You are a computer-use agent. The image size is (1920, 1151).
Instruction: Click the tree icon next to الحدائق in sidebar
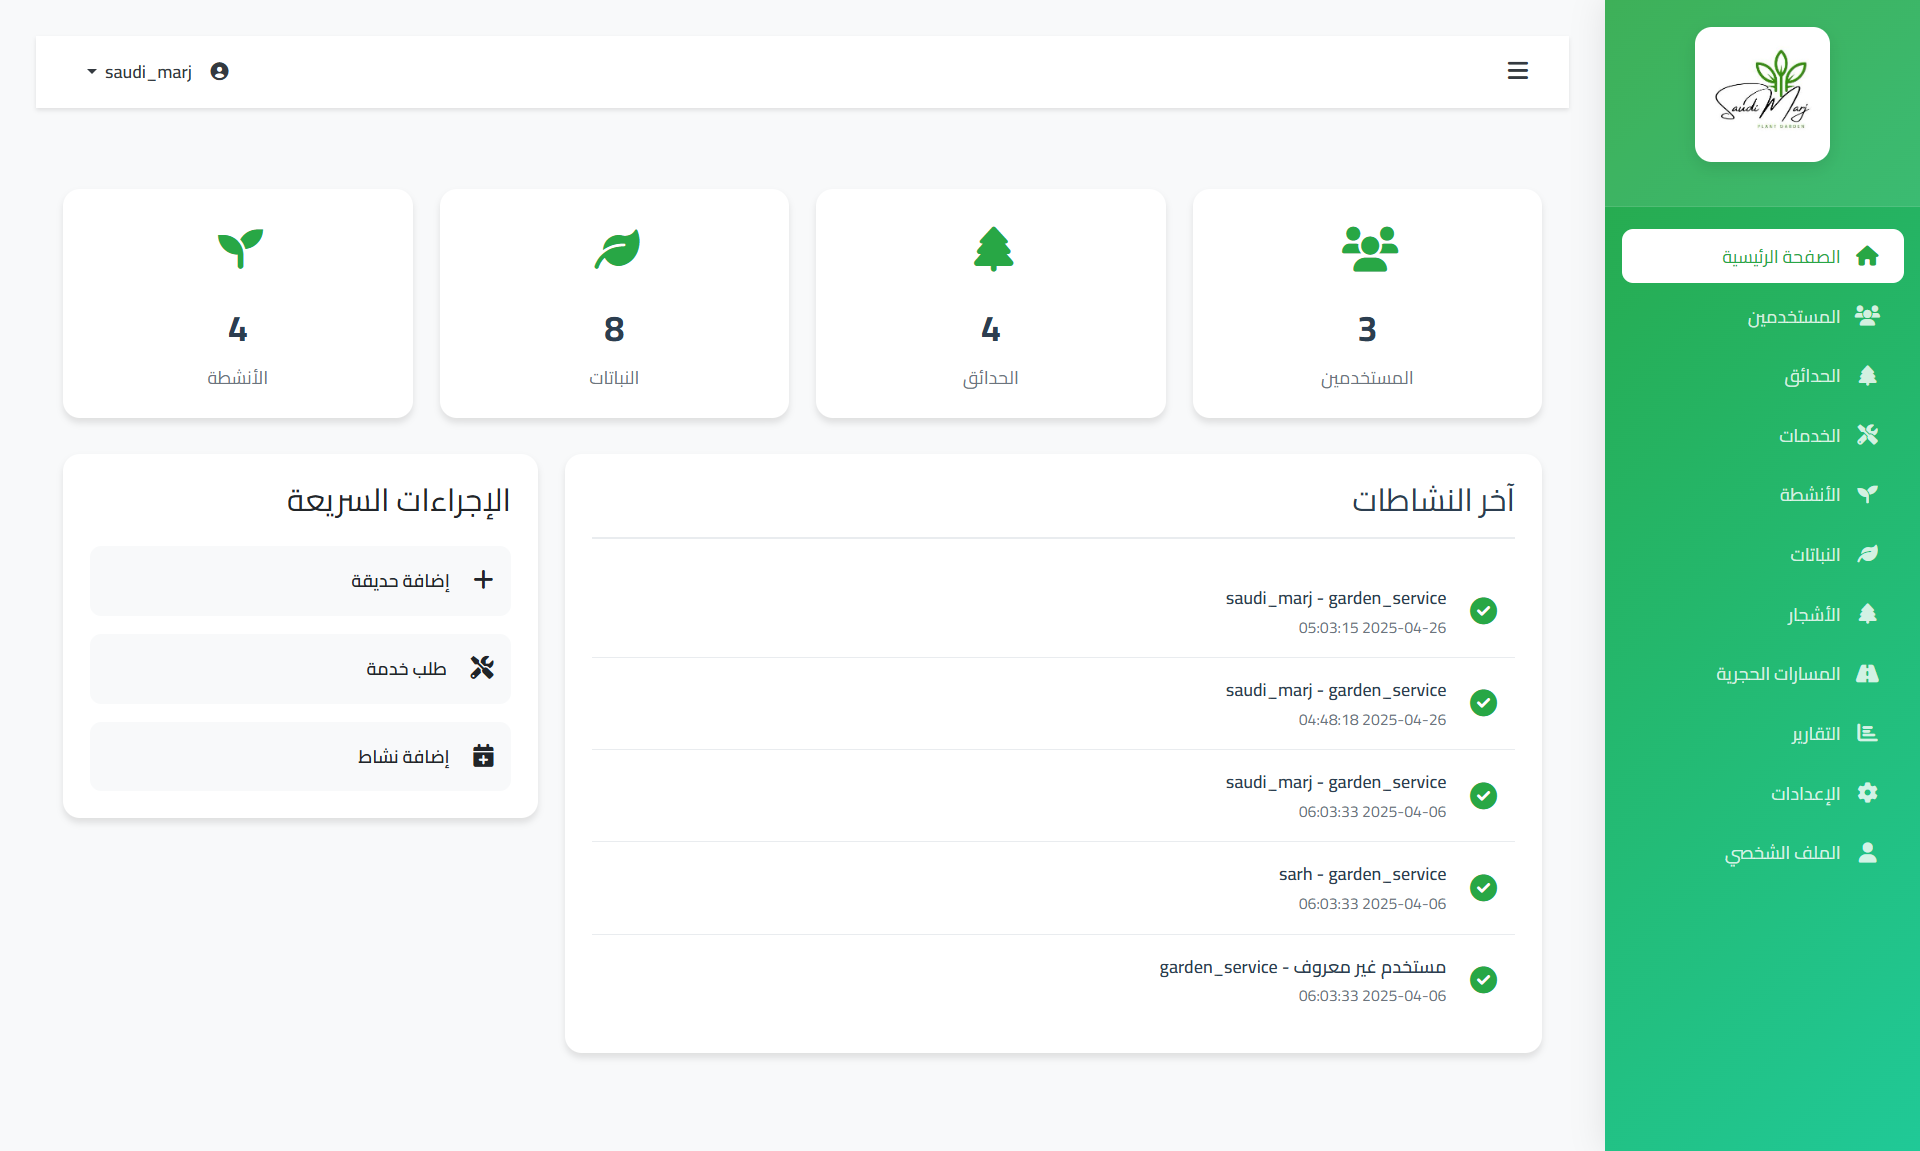[x=1867, y=375]
